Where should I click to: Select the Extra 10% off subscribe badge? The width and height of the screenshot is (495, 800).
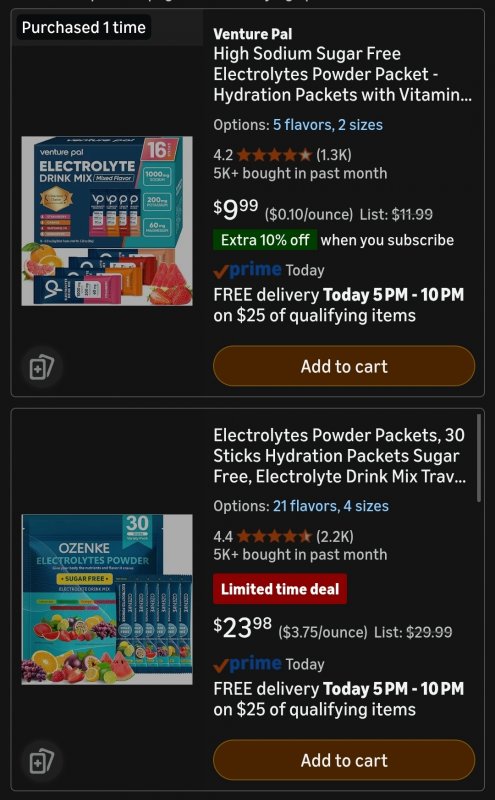[x=265, y=240]
